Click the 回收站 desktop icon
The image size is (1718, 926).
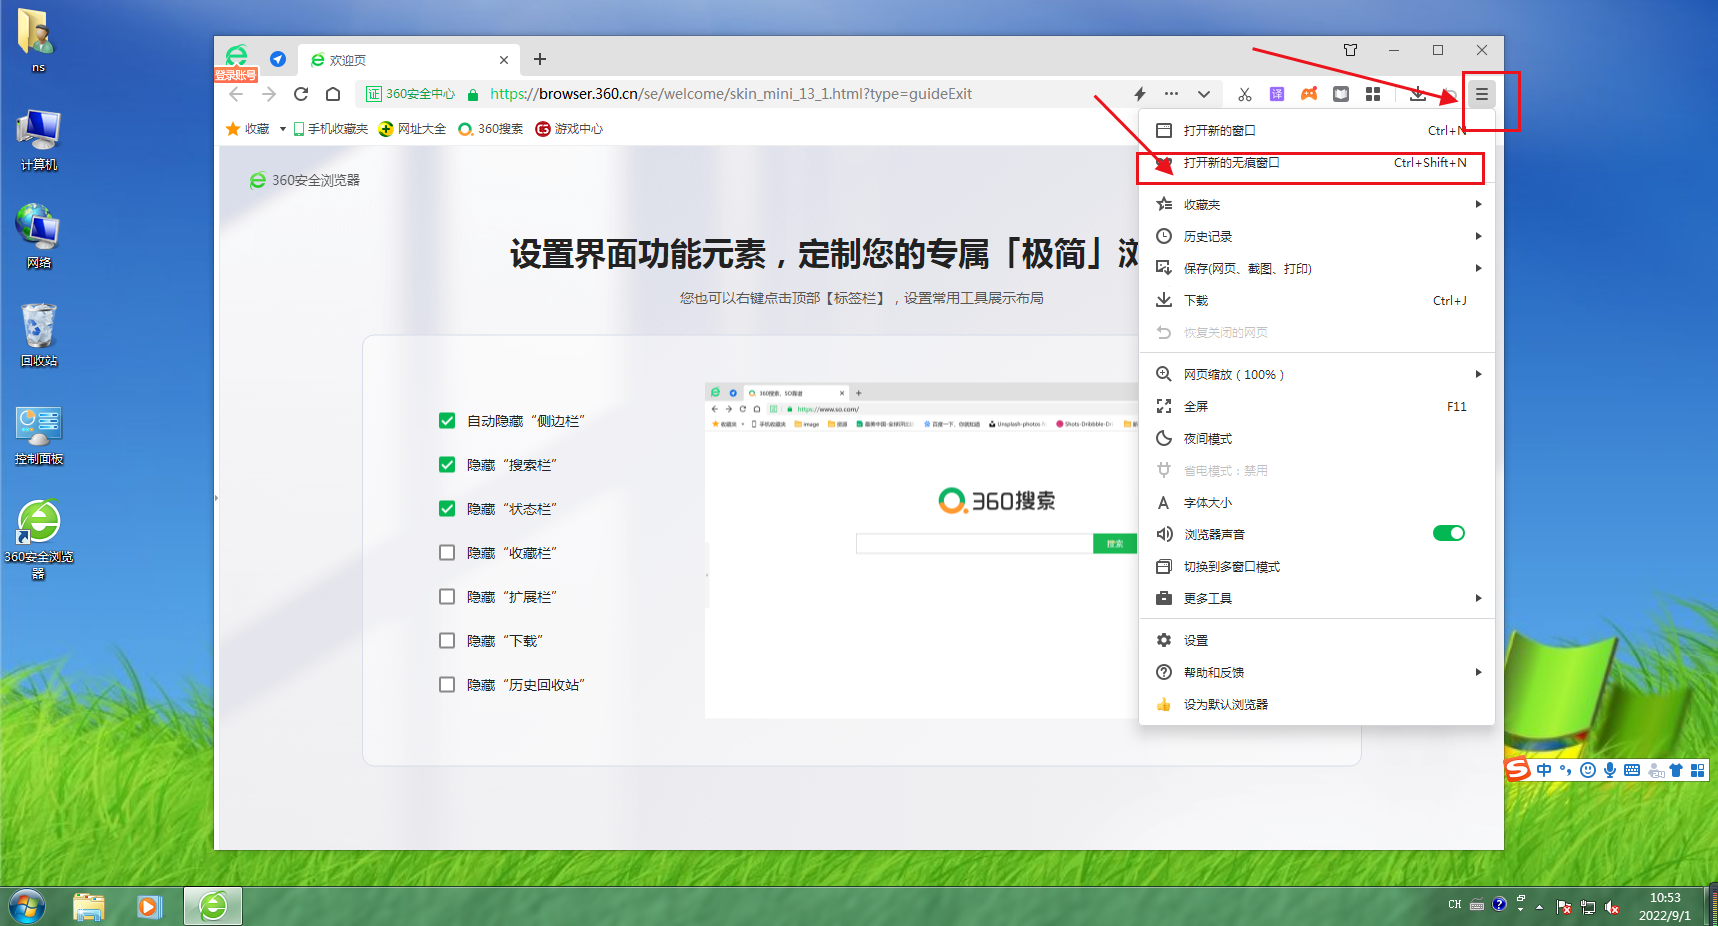(39, 335)
